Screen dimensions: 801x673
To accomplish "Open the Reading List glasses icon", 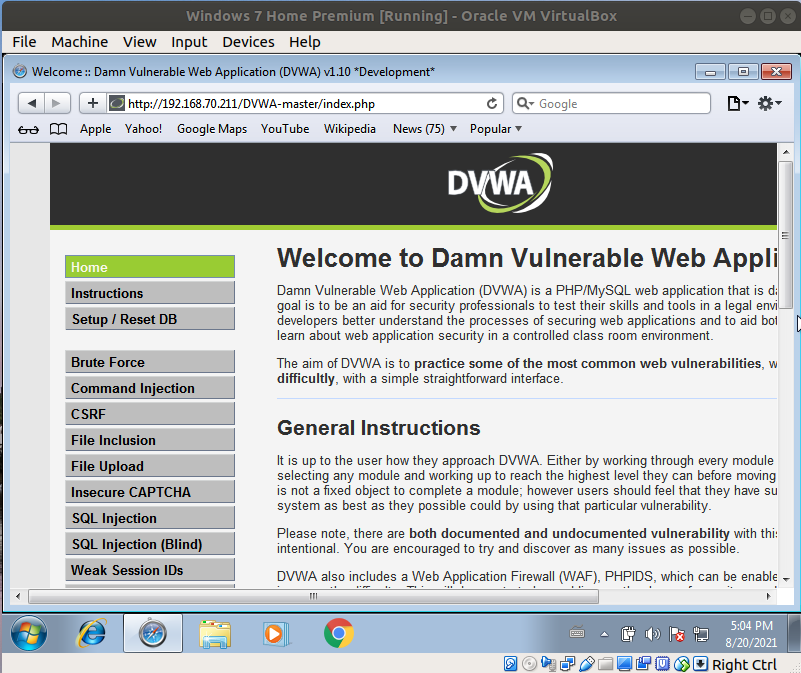I will click(x=28, y=129).
